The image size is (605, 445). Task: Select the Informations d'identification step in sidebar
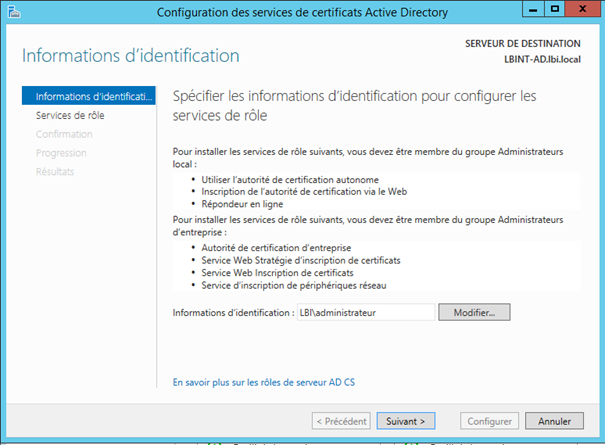pyautogui.click(x=94, y=97)
